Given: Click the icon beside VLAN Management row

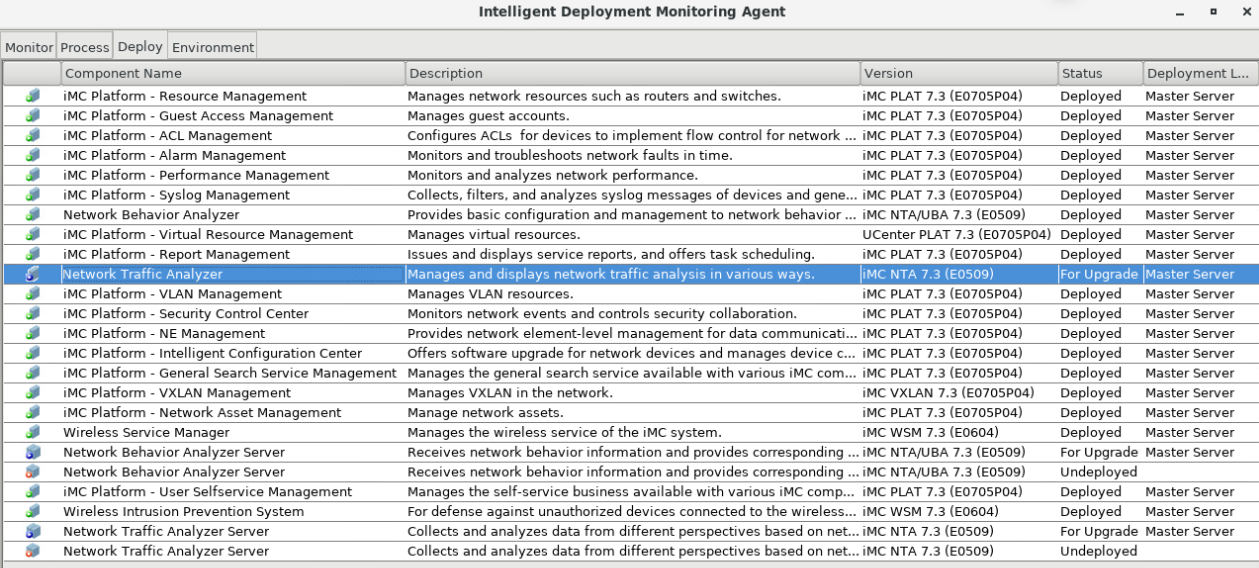Looking at the screenshot, I should click(x=33, y=294).
